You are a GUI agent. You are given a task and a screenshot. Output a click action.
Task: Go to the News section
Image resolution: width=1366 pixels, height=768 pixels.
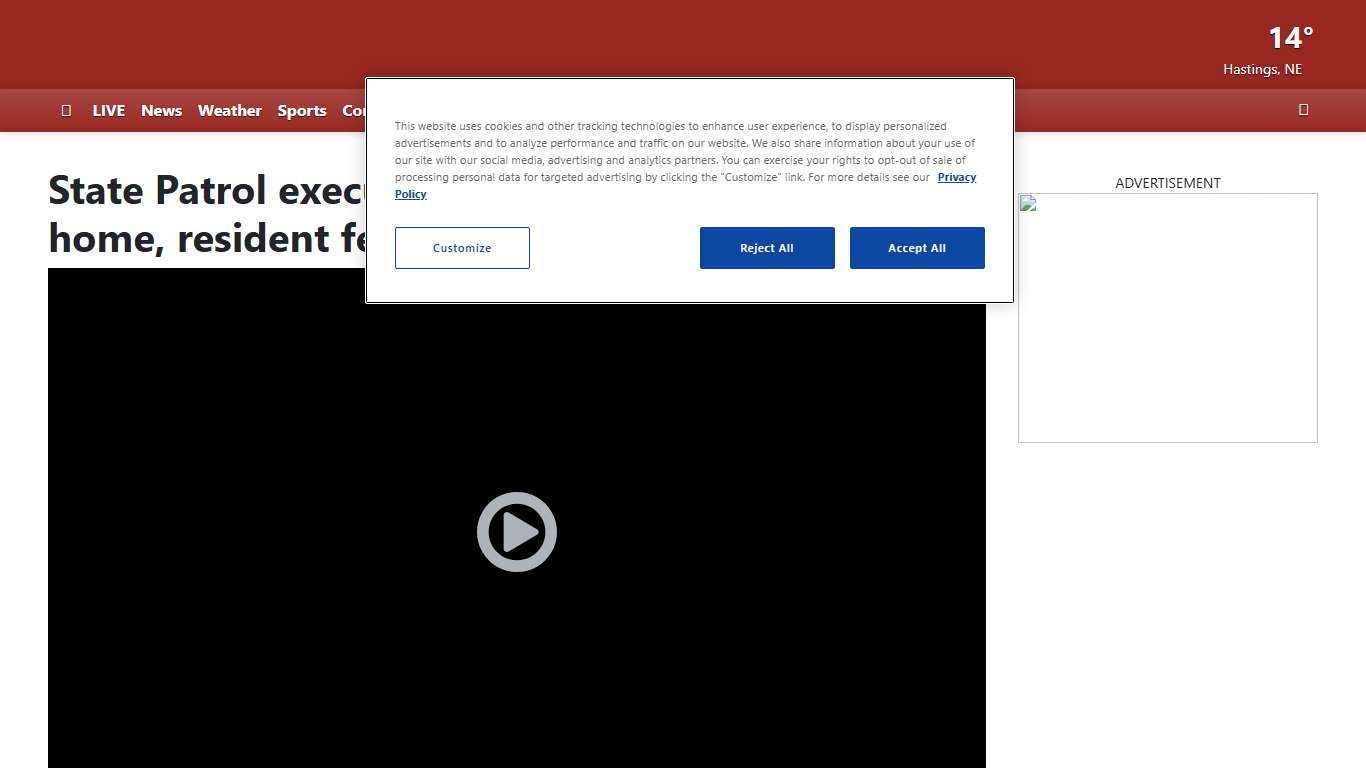click(x=161, y=111)
